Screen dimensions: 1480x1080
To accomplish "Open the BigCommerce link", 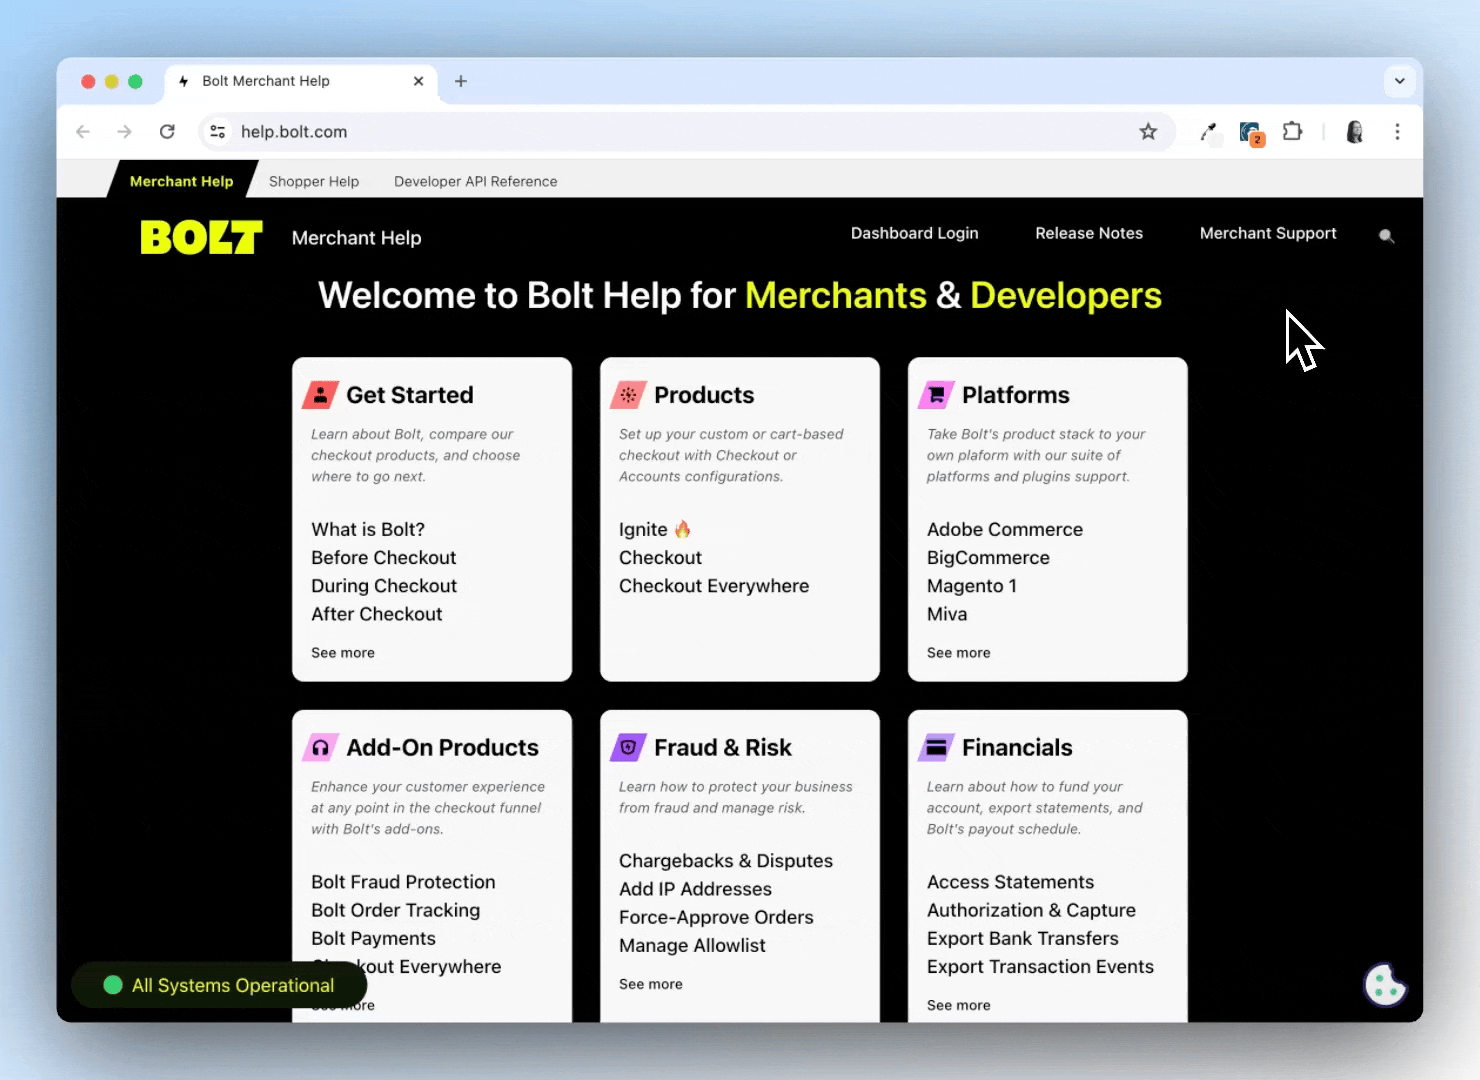I will (988, 557).
